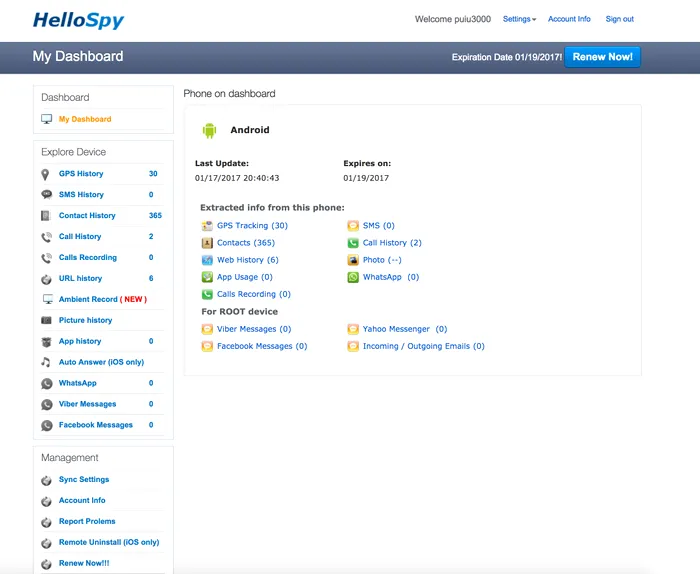Screen dimensions: 700x574
Task: Click the green WhatsApp (0) icon
Action: tap(353, 277)
